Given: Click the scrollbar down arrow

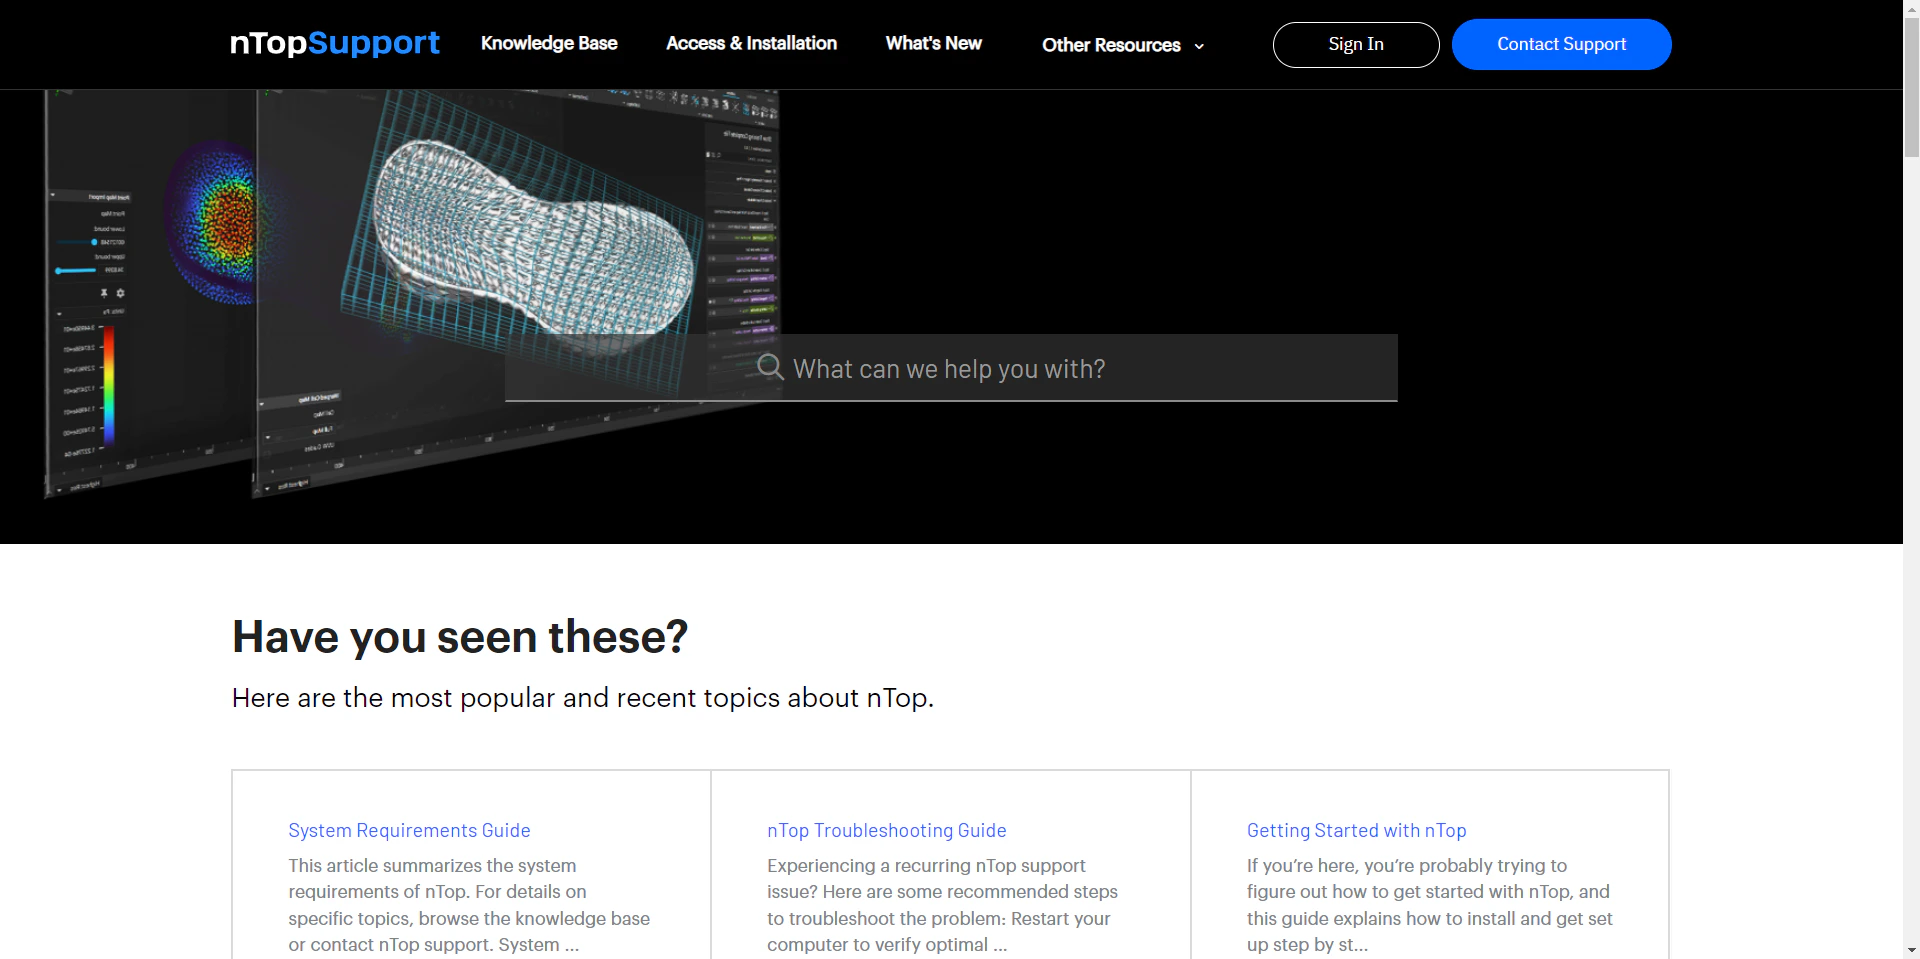Looking at the screenshot, I should coord(1911,950).
